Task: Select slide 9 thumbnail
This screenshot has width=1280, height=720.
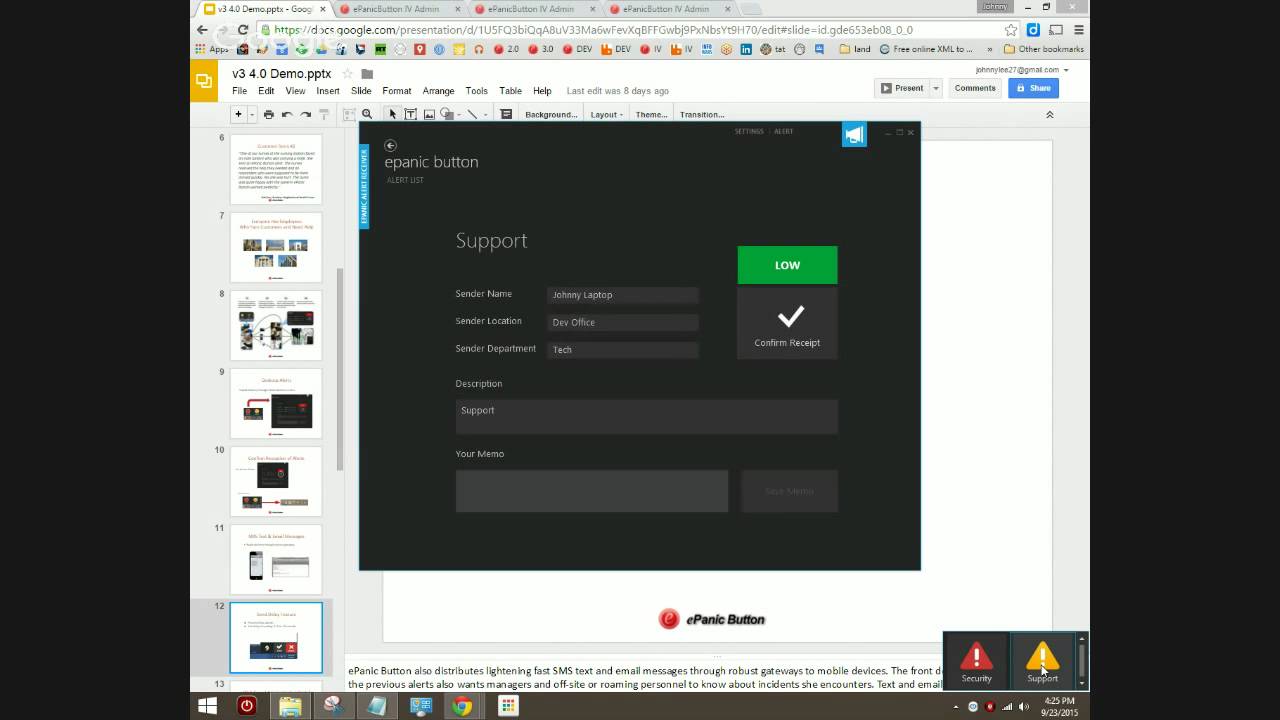Action: 276,403
